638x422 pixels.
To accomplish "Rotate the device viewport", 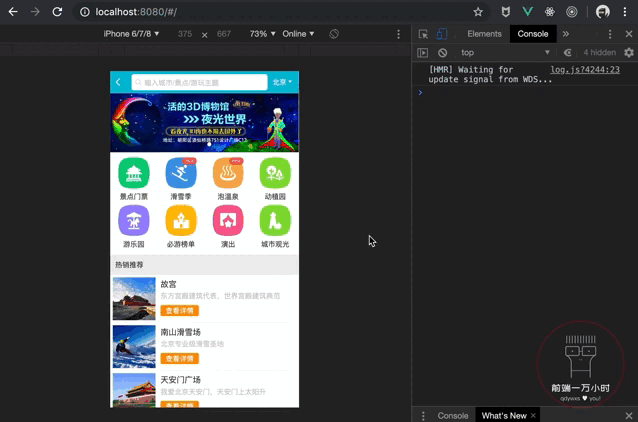I will coord(334,34).
